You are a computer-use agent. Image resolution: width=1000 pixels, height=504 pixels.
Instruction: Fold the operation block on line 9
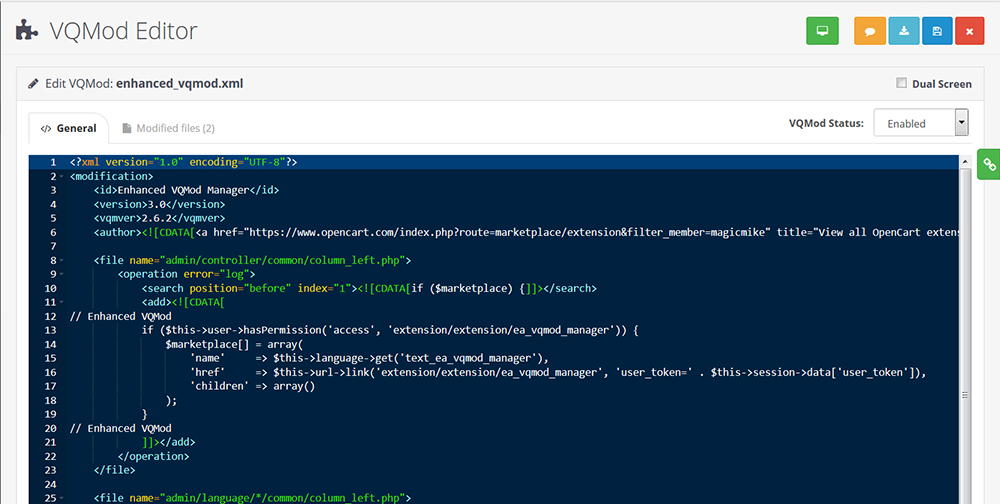click(62, 274)
